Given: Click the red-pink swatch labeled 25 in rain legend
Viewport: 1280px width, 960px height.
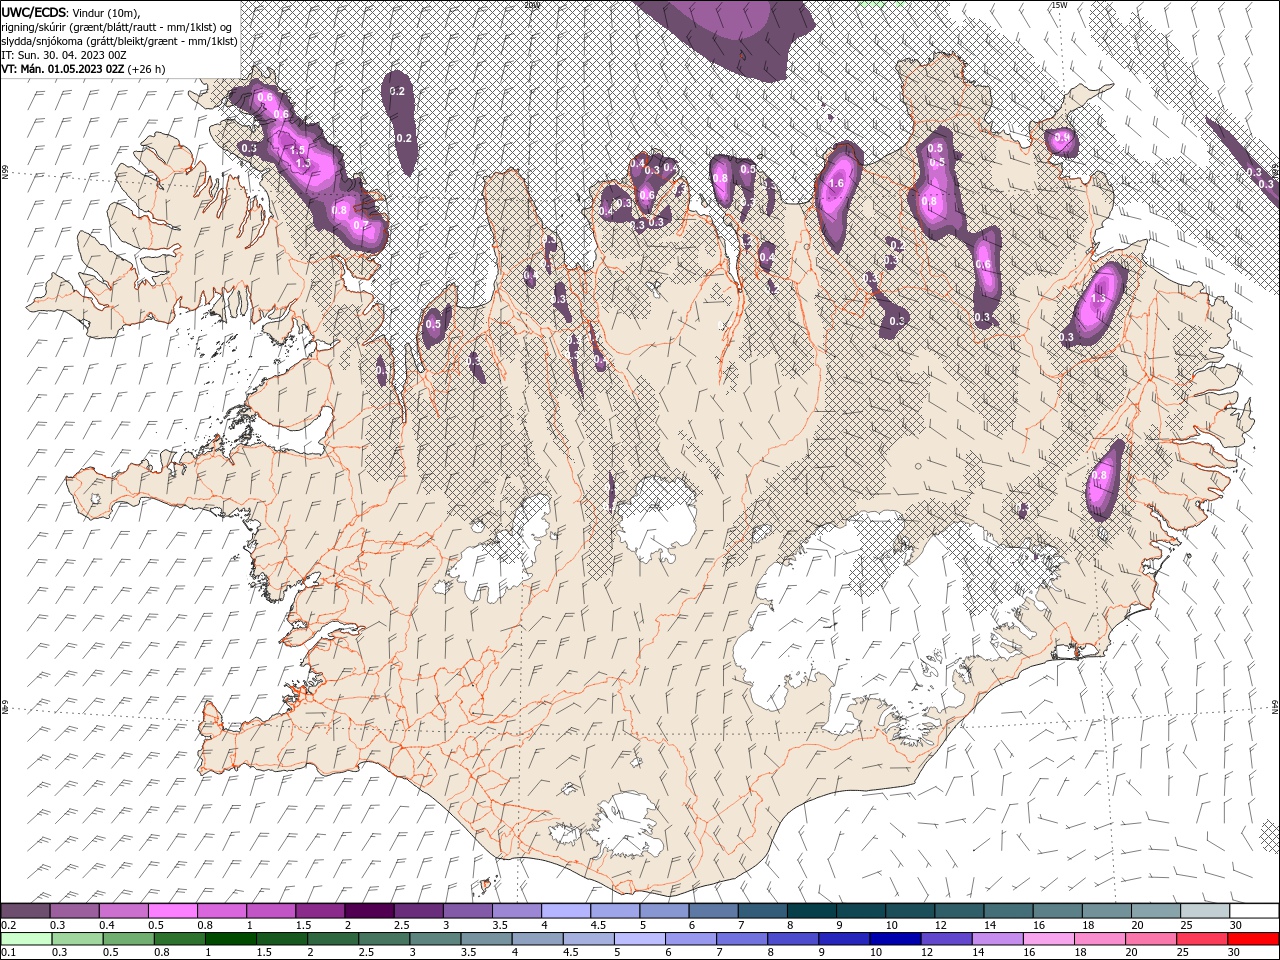Looking at the screenshot, I should 1203,939.
